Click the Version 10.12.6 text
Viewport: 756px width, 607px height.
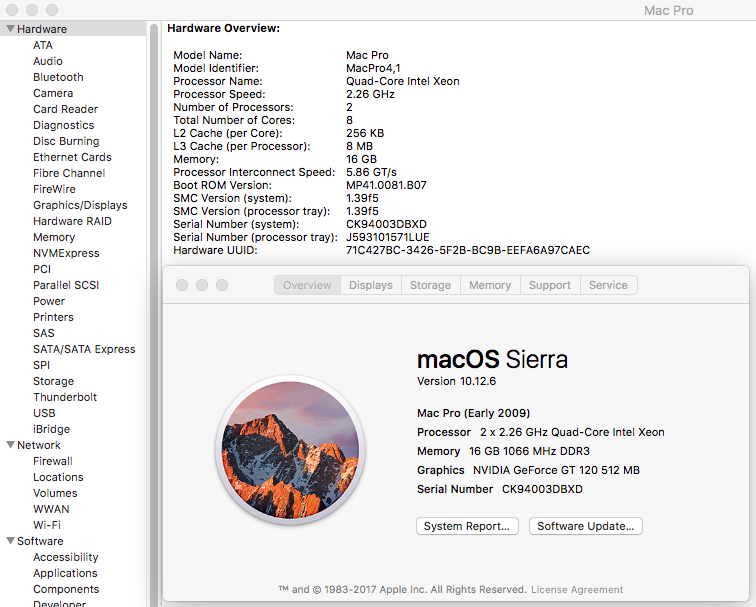456,381
